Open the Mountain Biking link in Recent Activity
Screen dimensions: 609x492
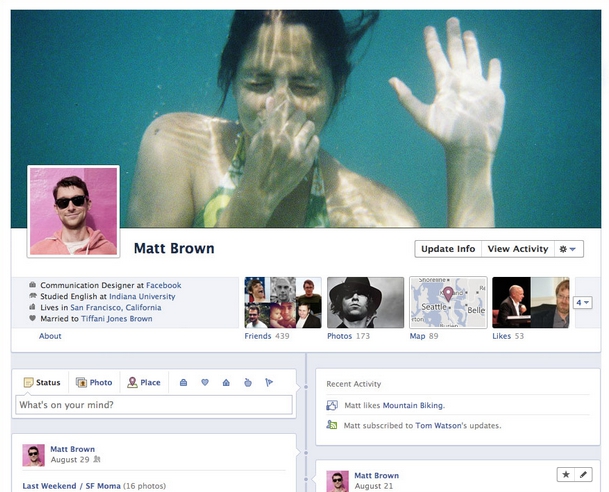pos(413,405)
